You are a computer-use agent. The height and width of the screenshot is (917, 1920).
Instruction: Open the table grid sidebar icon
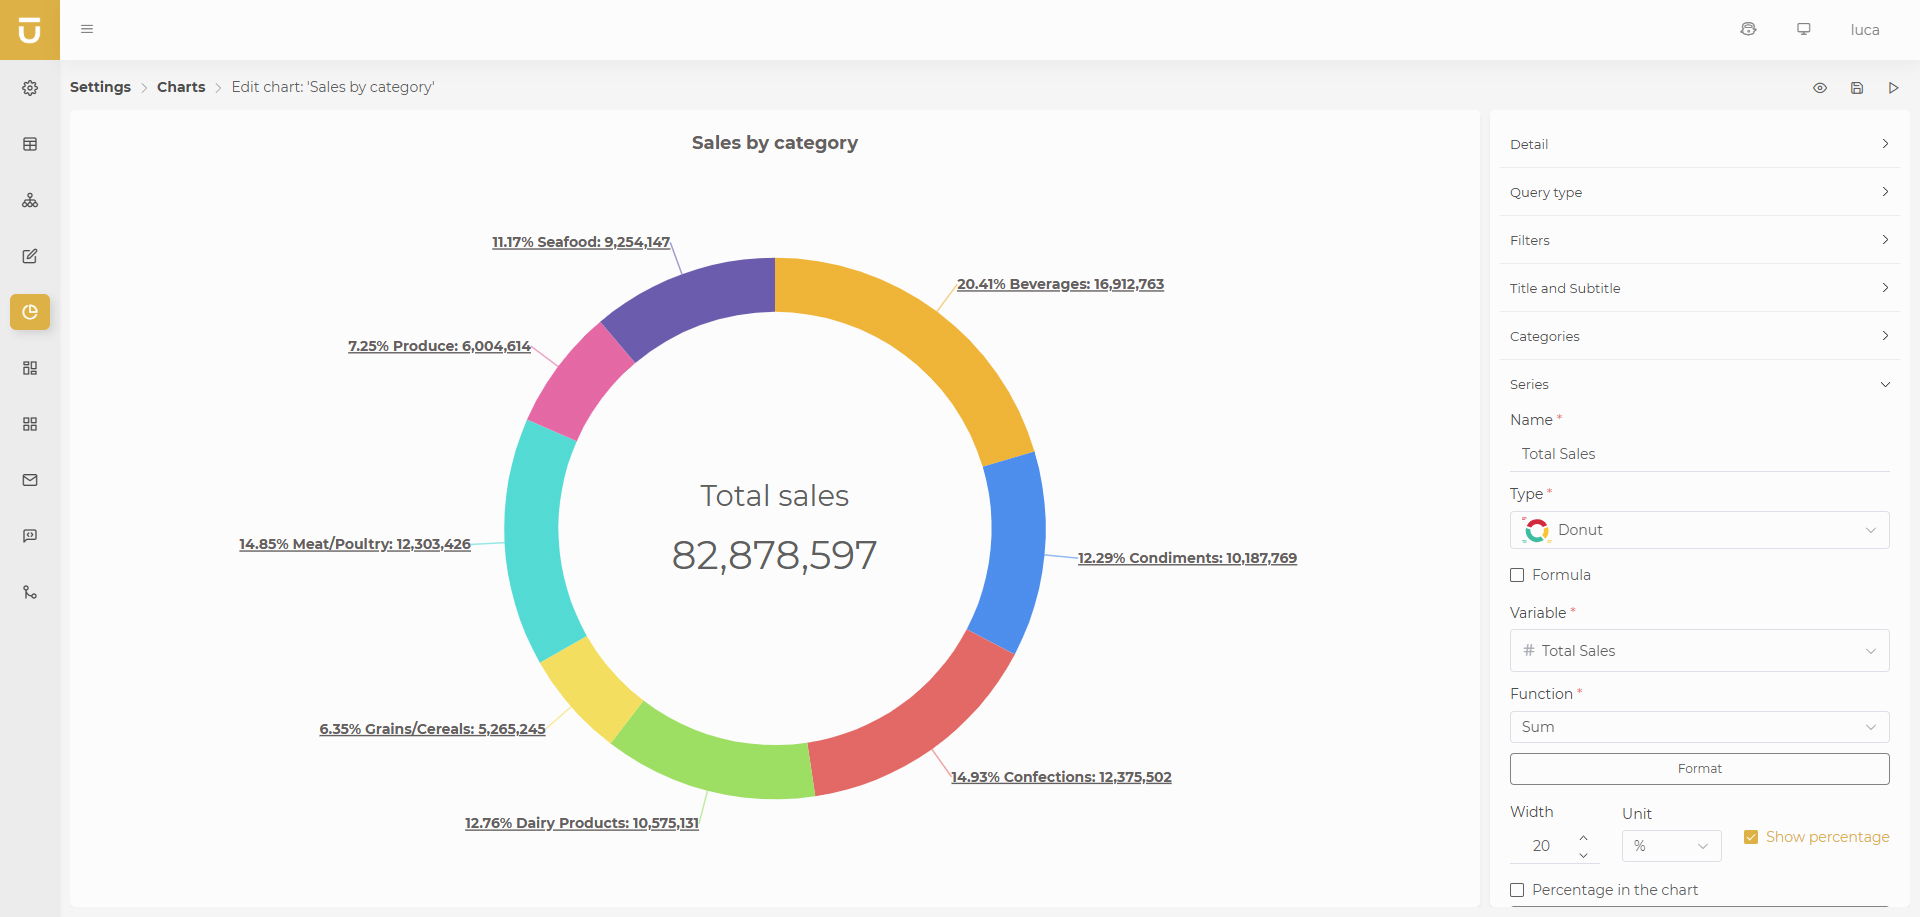30,144
